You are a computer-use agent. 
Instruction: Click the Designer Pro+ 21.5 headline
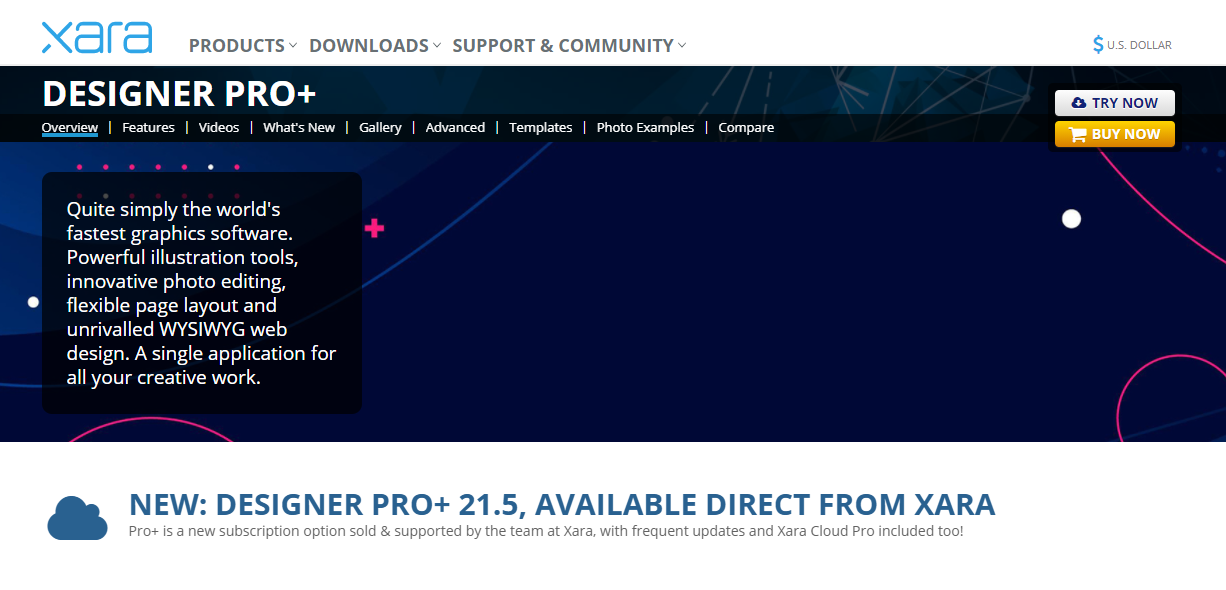coord(562,504)
